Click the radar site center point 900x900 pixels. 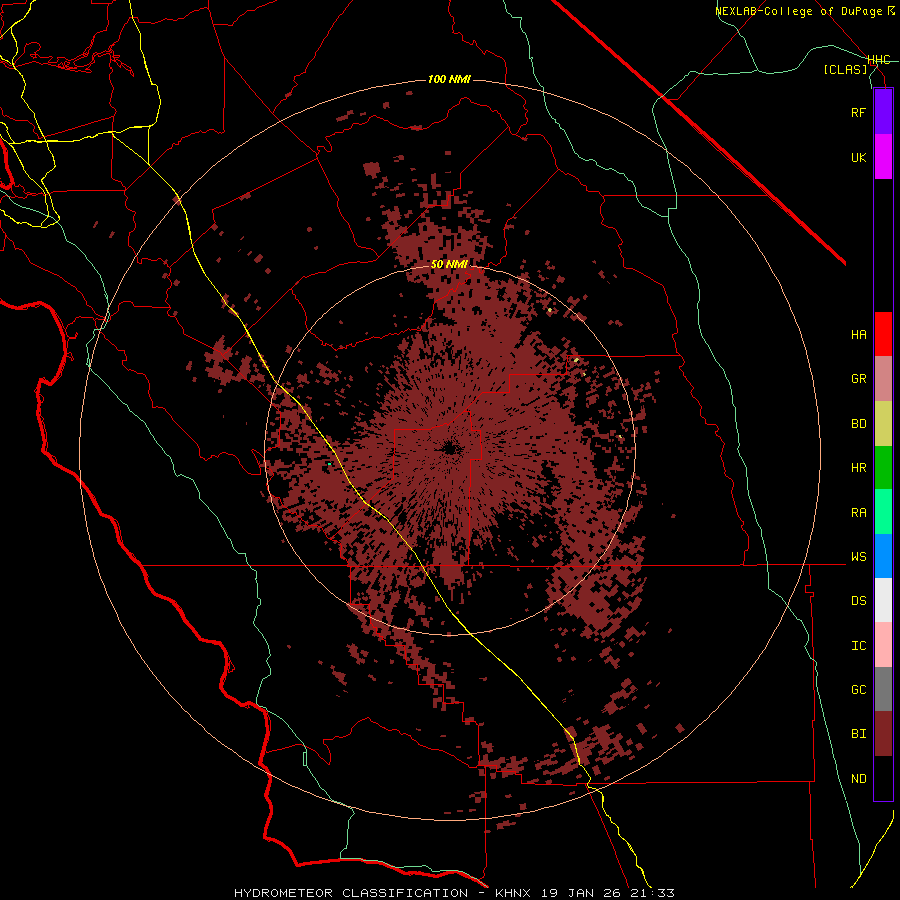click(450, 449)
